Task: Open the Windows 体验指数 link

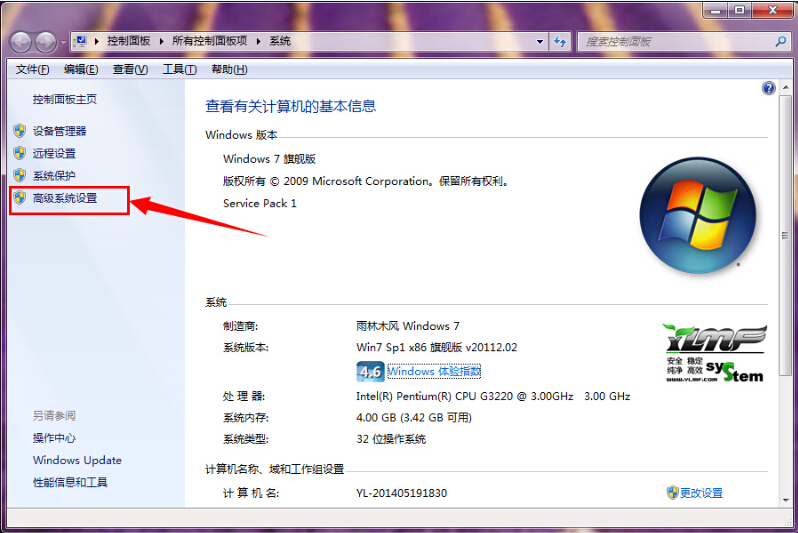Action: click(434, 371)
